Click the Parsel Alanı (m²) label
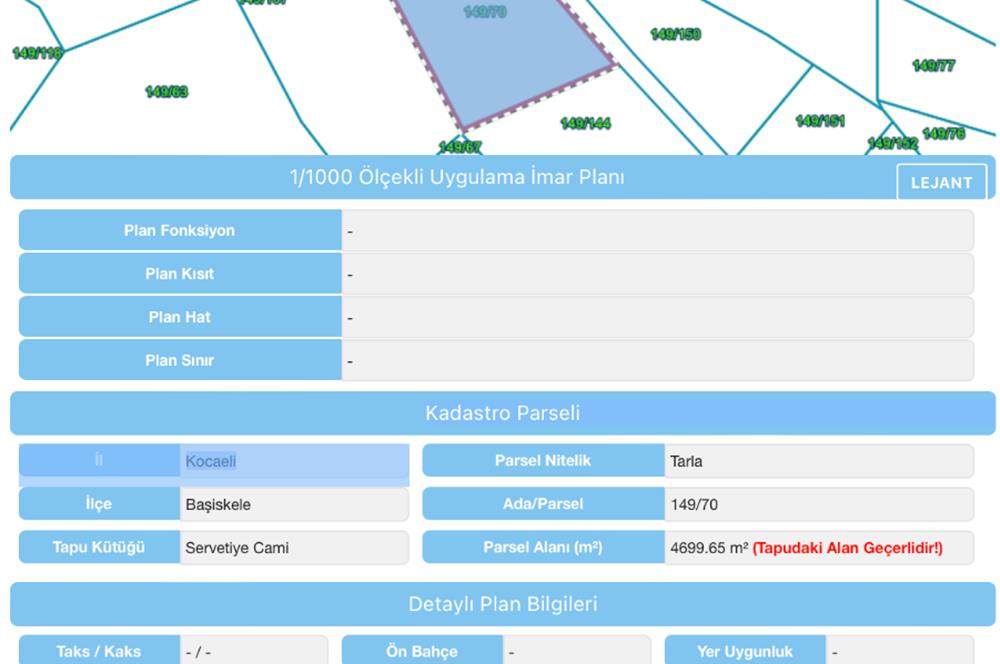 click(543, 547)
